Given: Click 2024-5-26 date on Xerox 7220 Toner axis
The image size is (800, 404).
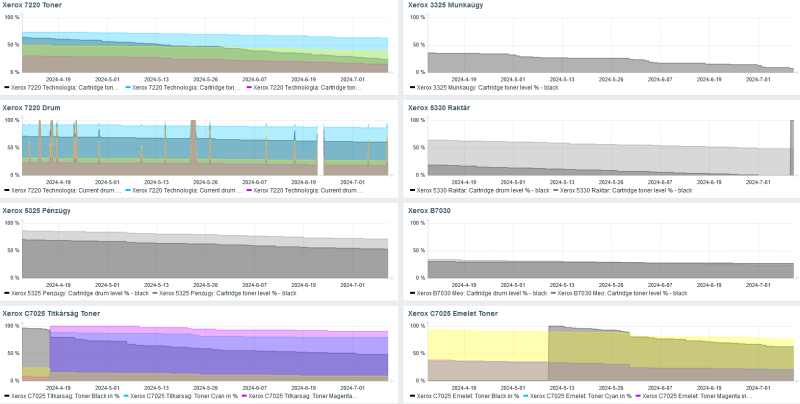Looking at the screenshot, I should coord(206,80).
